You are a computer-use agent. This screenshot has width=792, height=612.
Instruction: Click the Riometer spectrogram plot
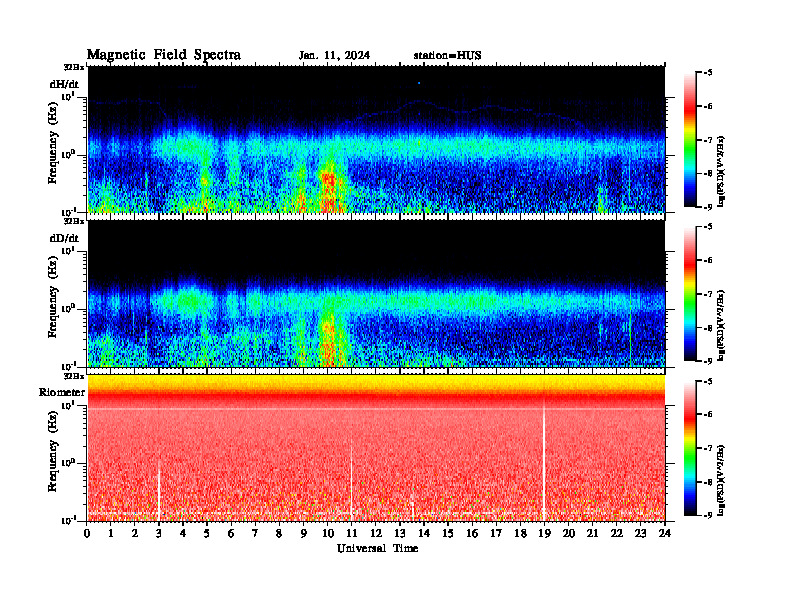(376, 448)
